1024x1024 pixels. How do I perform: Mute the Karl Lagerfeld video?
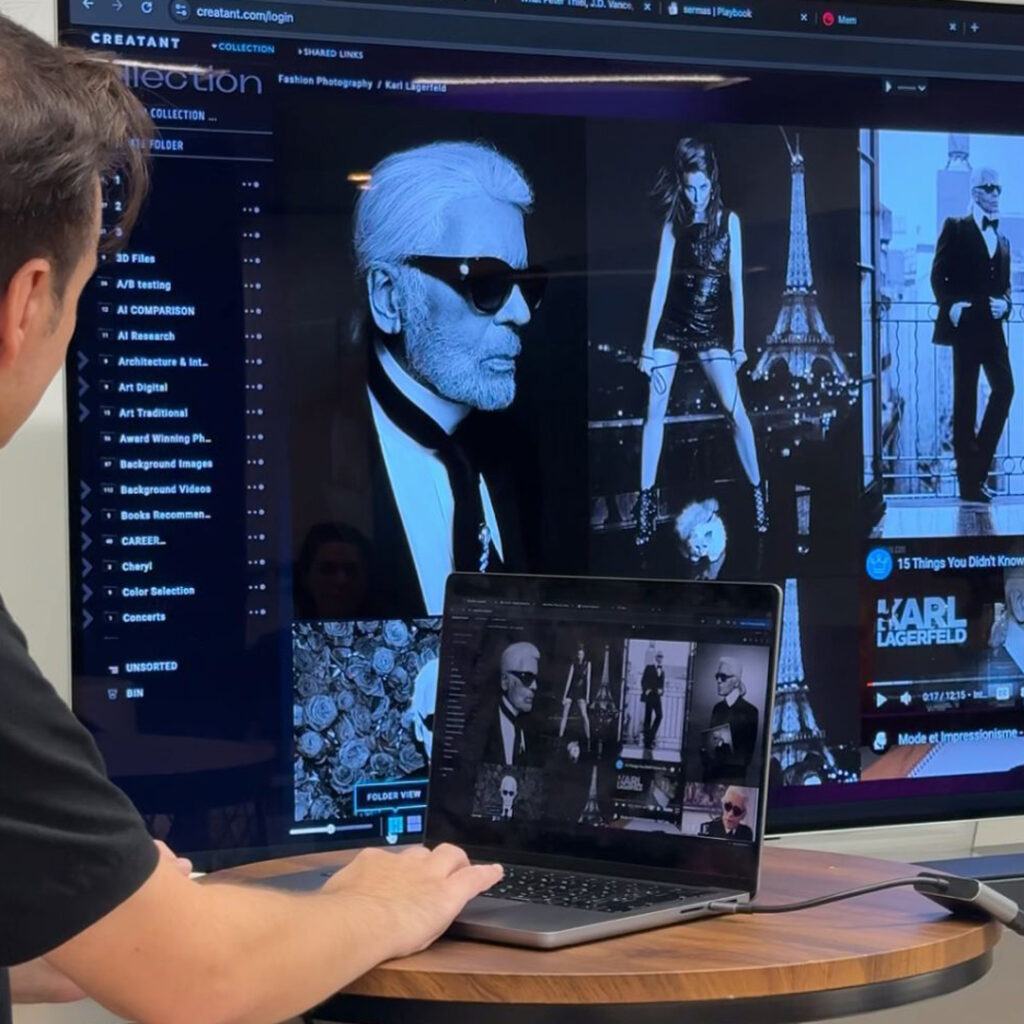[x=906, y=699]
